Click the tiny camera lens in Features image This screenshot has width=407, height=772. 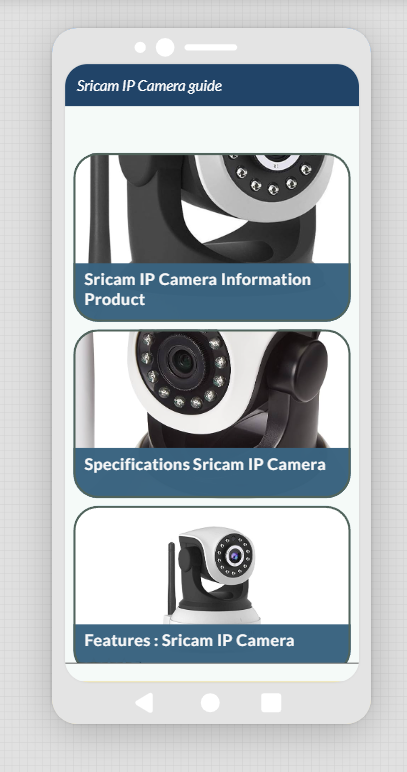click(x=235, y=556)
